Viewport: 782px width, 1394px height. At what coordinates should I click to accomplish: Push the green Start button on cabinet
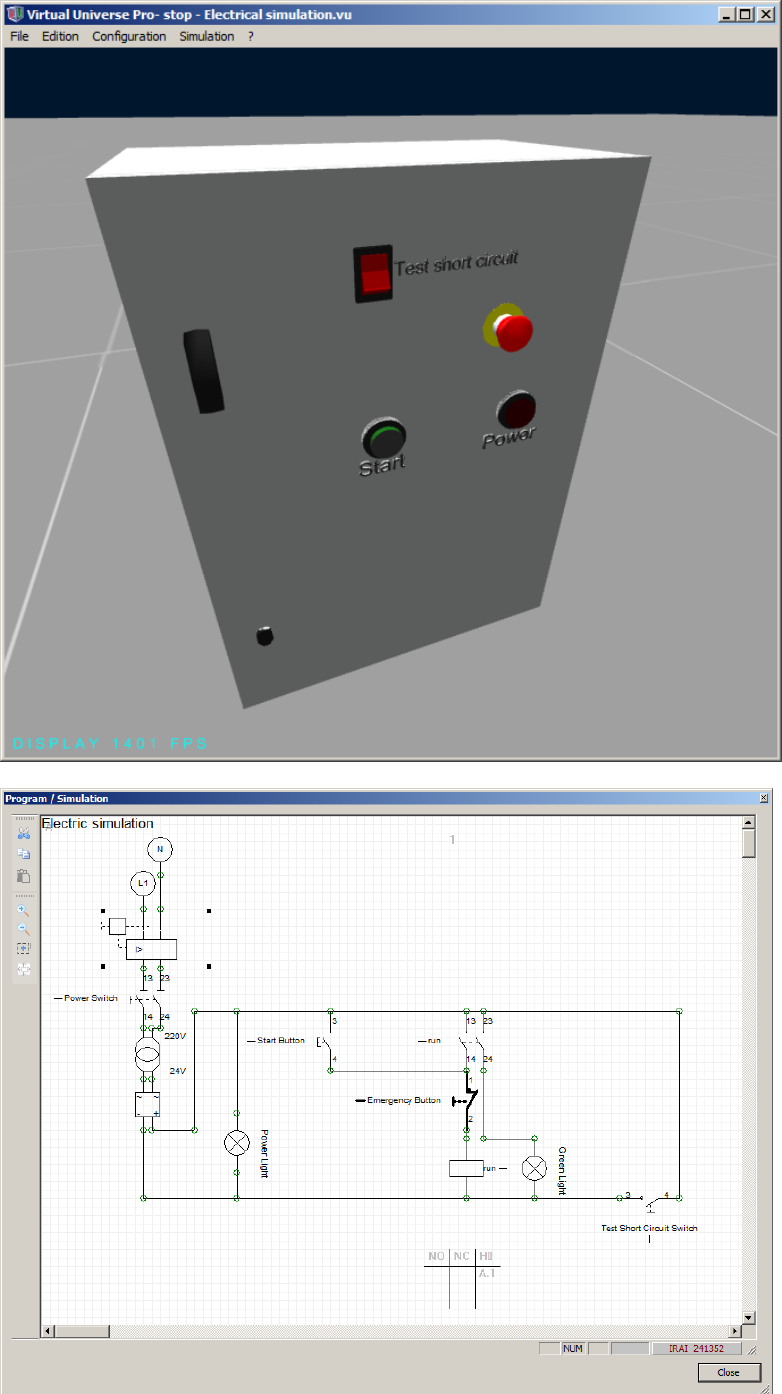pyautogui.click(x=384, y=439)
